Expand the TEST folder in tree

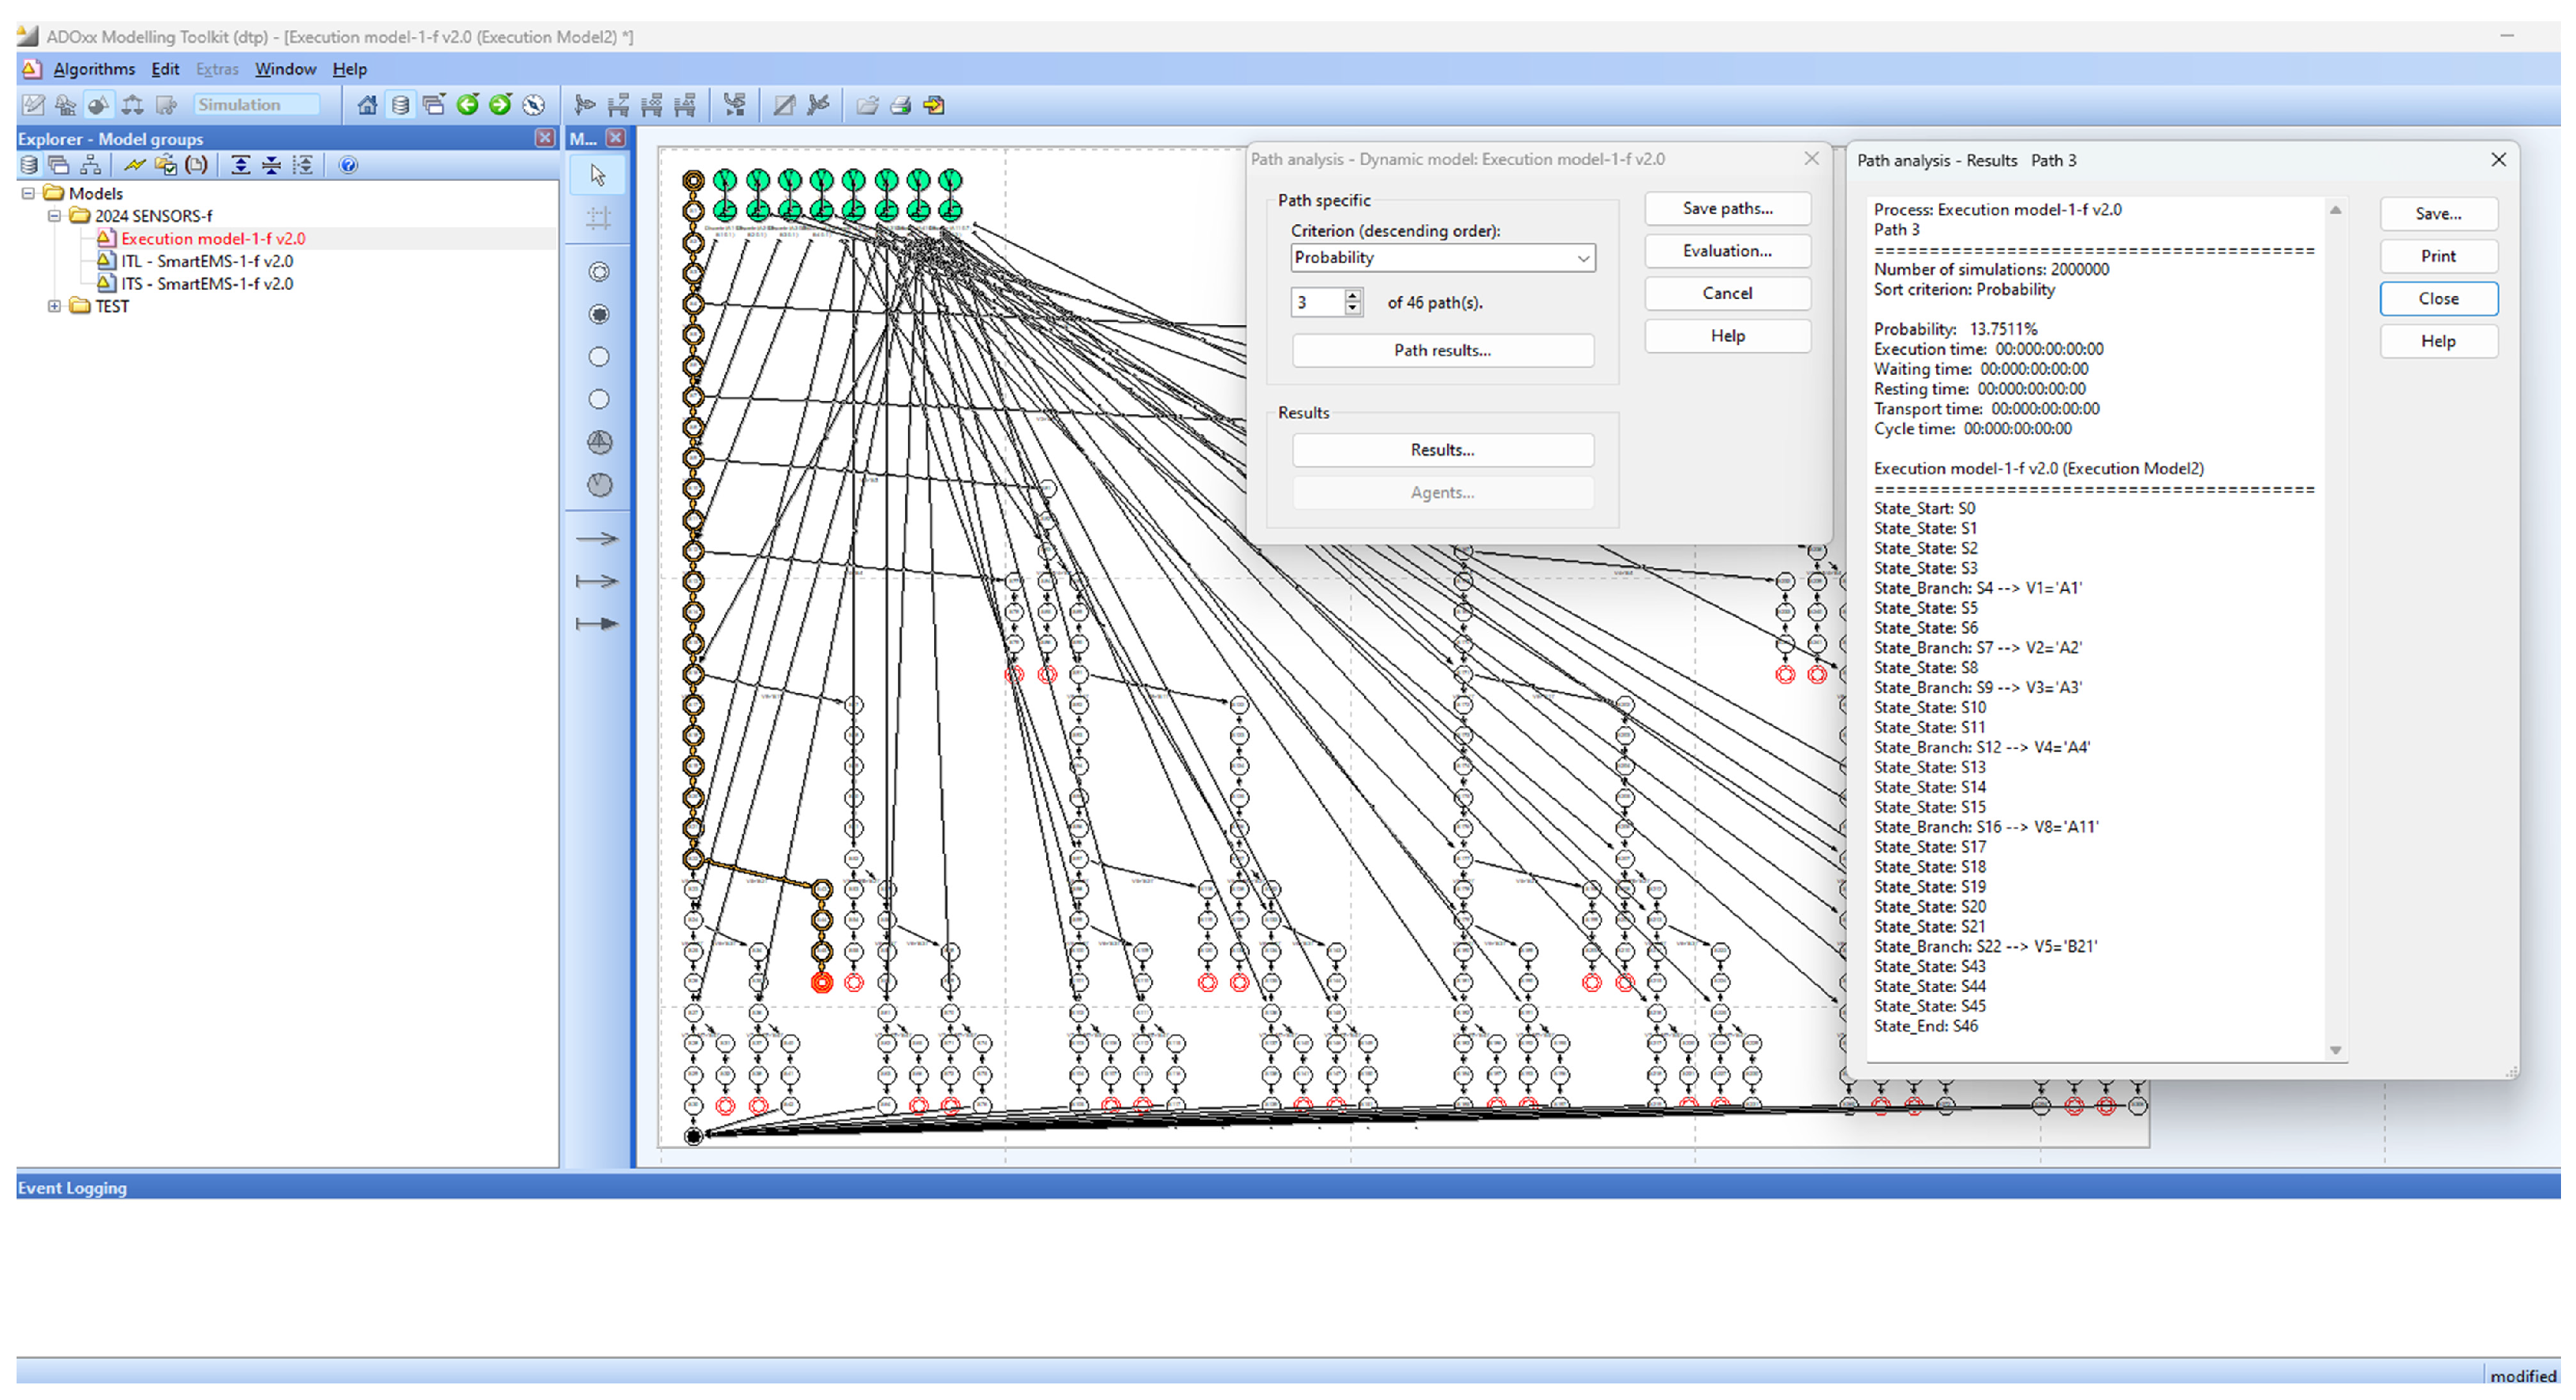[54, 306]
